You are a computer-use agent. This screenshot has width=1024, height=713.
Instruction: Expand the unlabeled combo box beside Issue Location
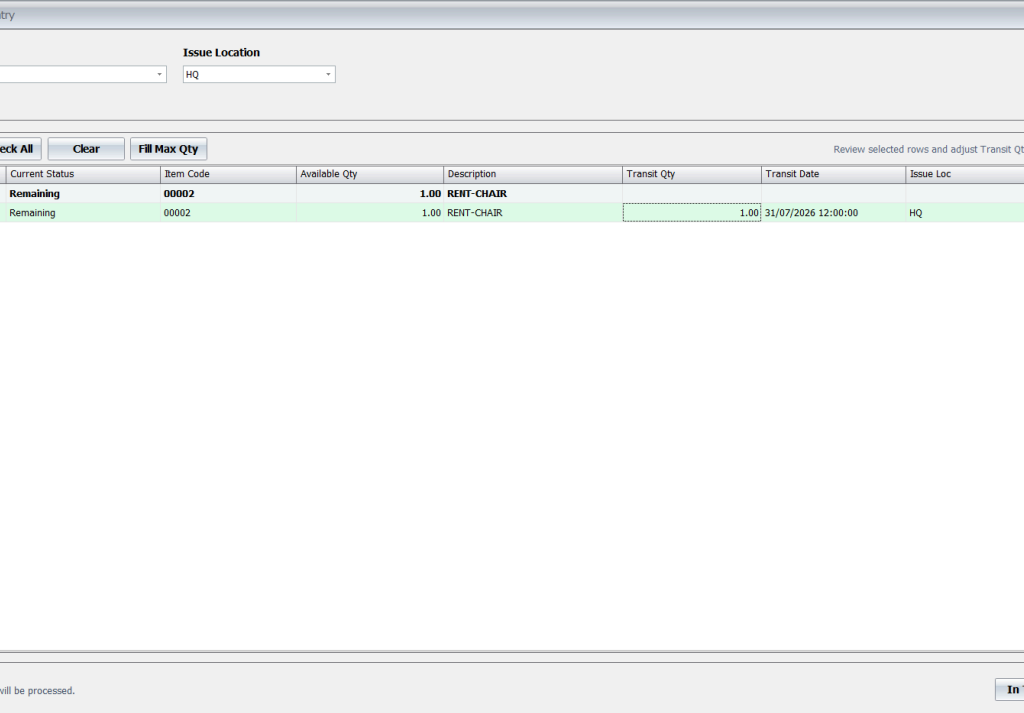coord(159,74)
